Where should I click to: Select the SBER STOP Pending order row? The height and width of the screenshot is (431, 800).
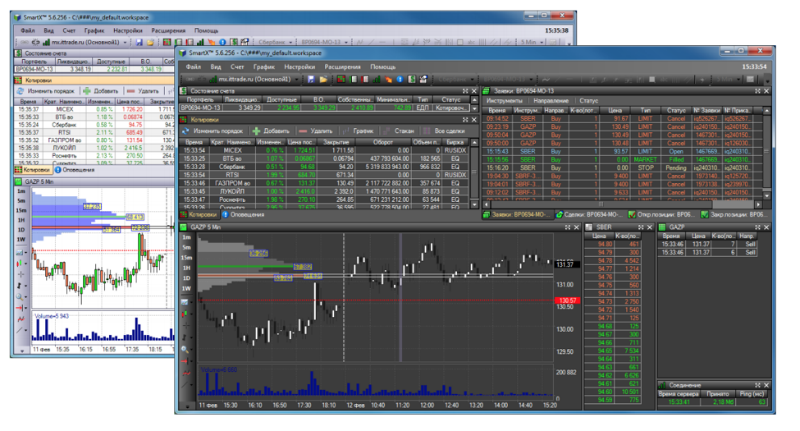pos(622,168)
